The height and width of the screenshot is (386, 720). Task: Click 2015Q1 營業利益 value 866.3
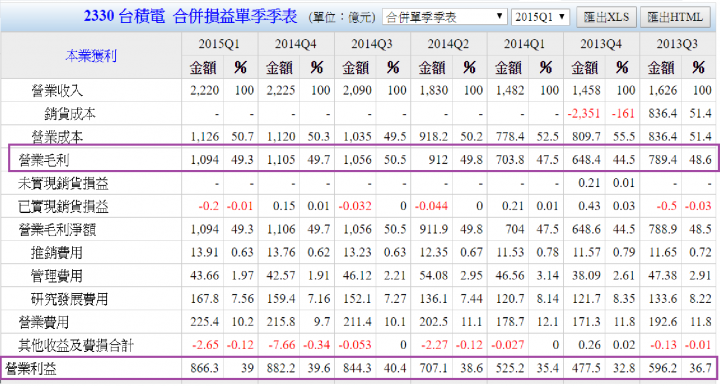point(204,369)
